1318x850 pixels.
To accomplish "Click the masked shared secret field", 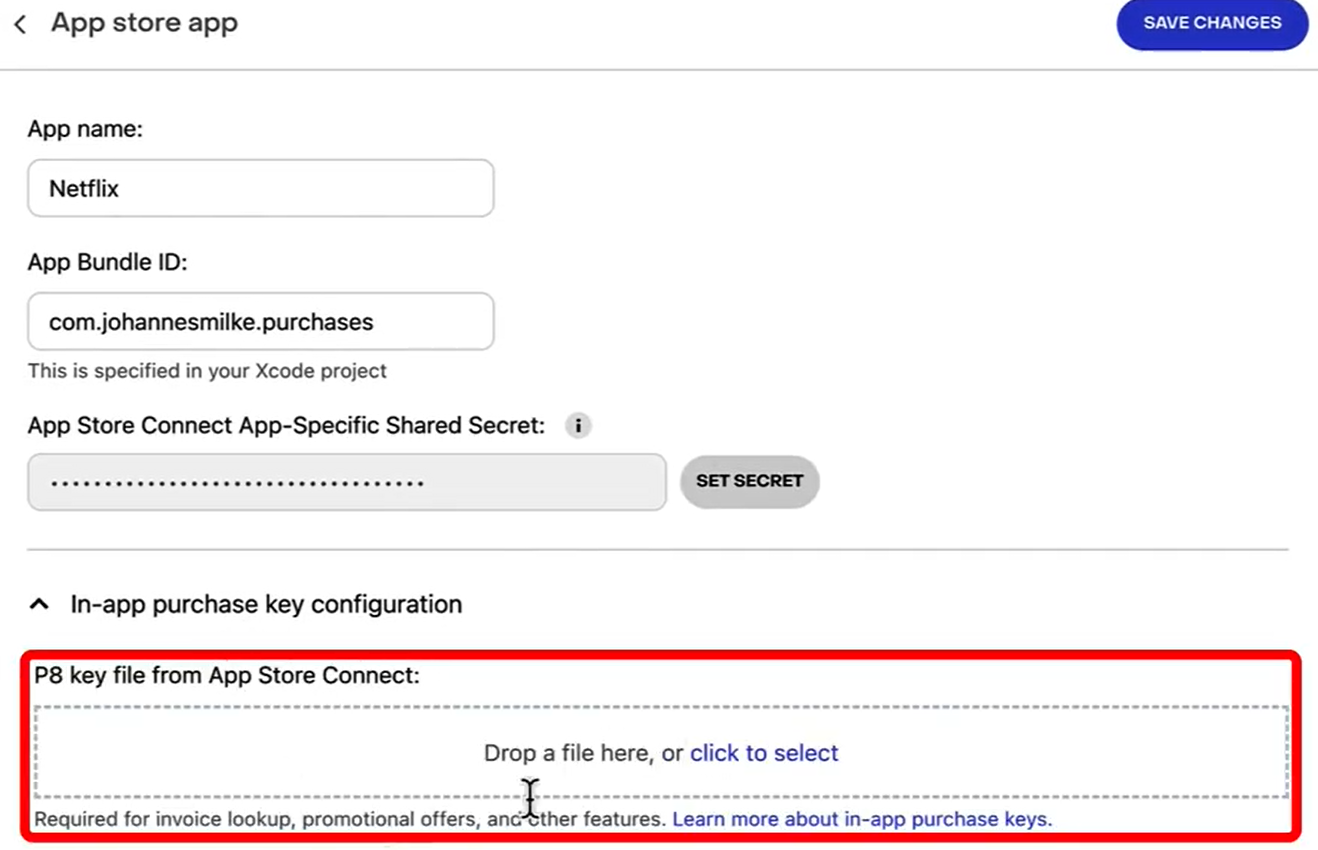I will pyautogui.click(x=346, y=482).
